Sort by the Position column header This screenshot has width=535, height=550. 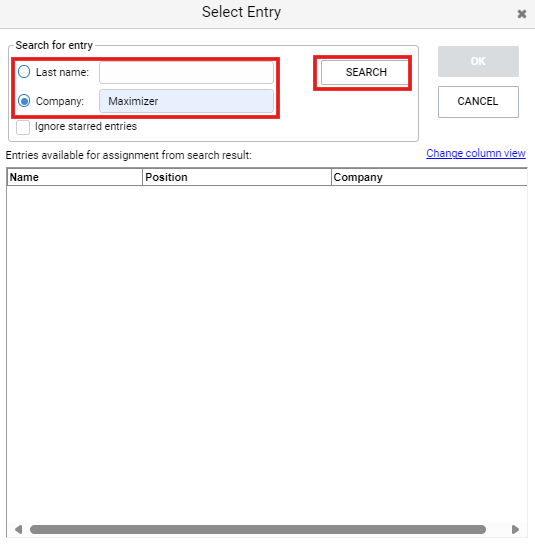click(237, 177)
